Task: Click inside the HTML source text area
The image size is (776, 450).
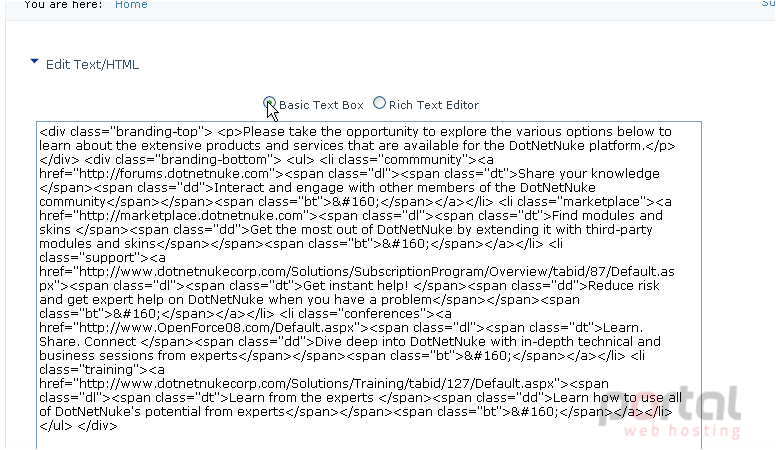Action: pyautogui.click(x=369, y=286)
